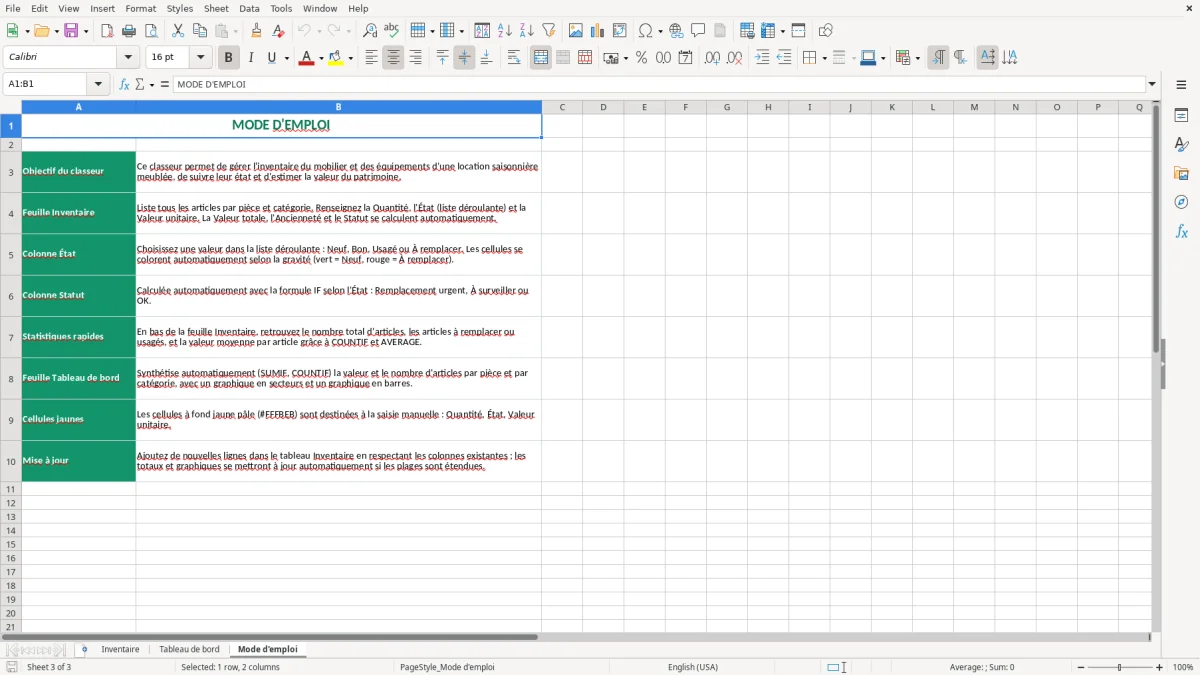Open sidebar Navigator compass icon
Image resolution: width=1200 pixels, height=675 pixels.
1181,203
